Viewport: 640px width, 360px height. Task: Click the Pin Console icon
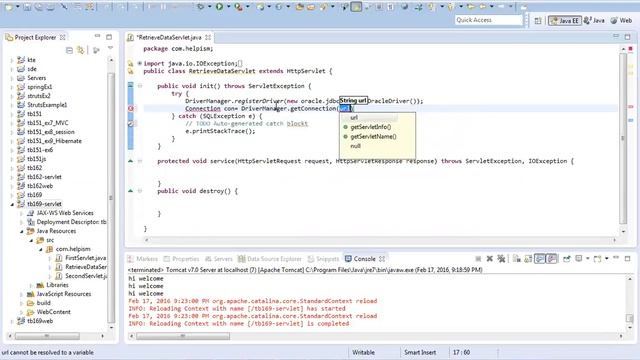point(567,259)
